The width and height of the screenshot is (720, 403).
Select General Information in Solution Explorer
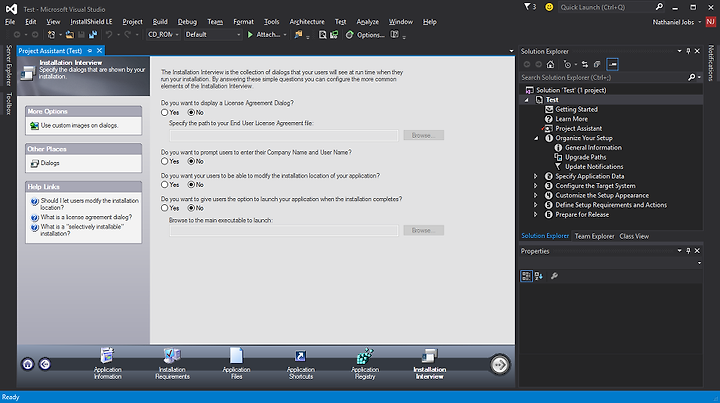point(593,148)
